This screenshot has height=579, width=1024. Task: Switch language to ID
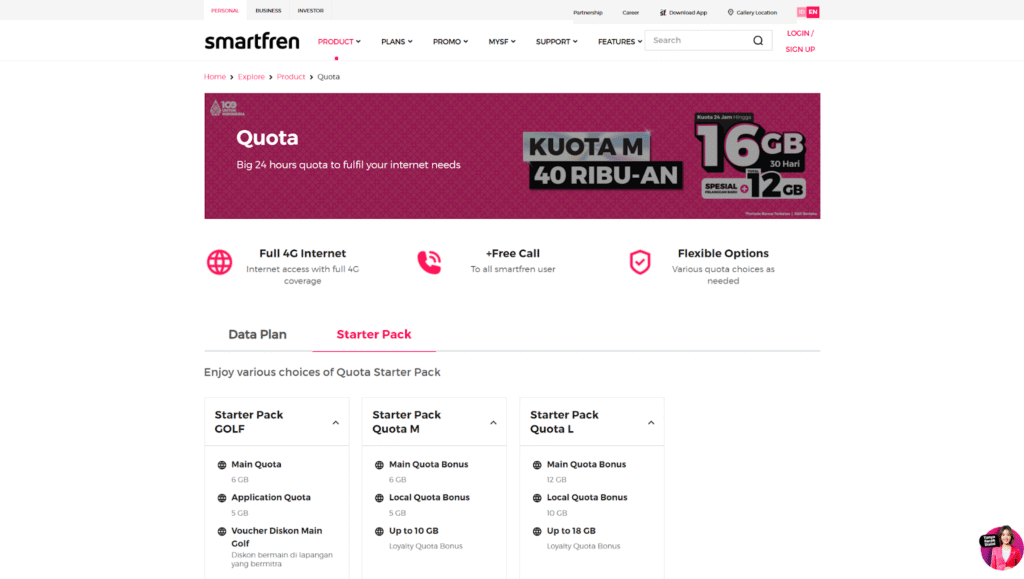click(801, 11)
